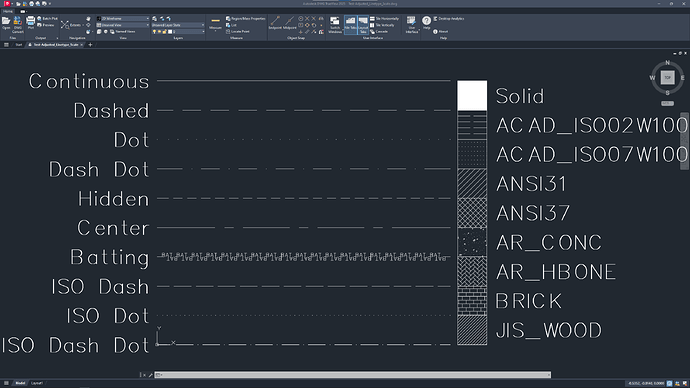Click Locate Point
This screenshot has width=690, height=388.
click(x=238, y=32)
